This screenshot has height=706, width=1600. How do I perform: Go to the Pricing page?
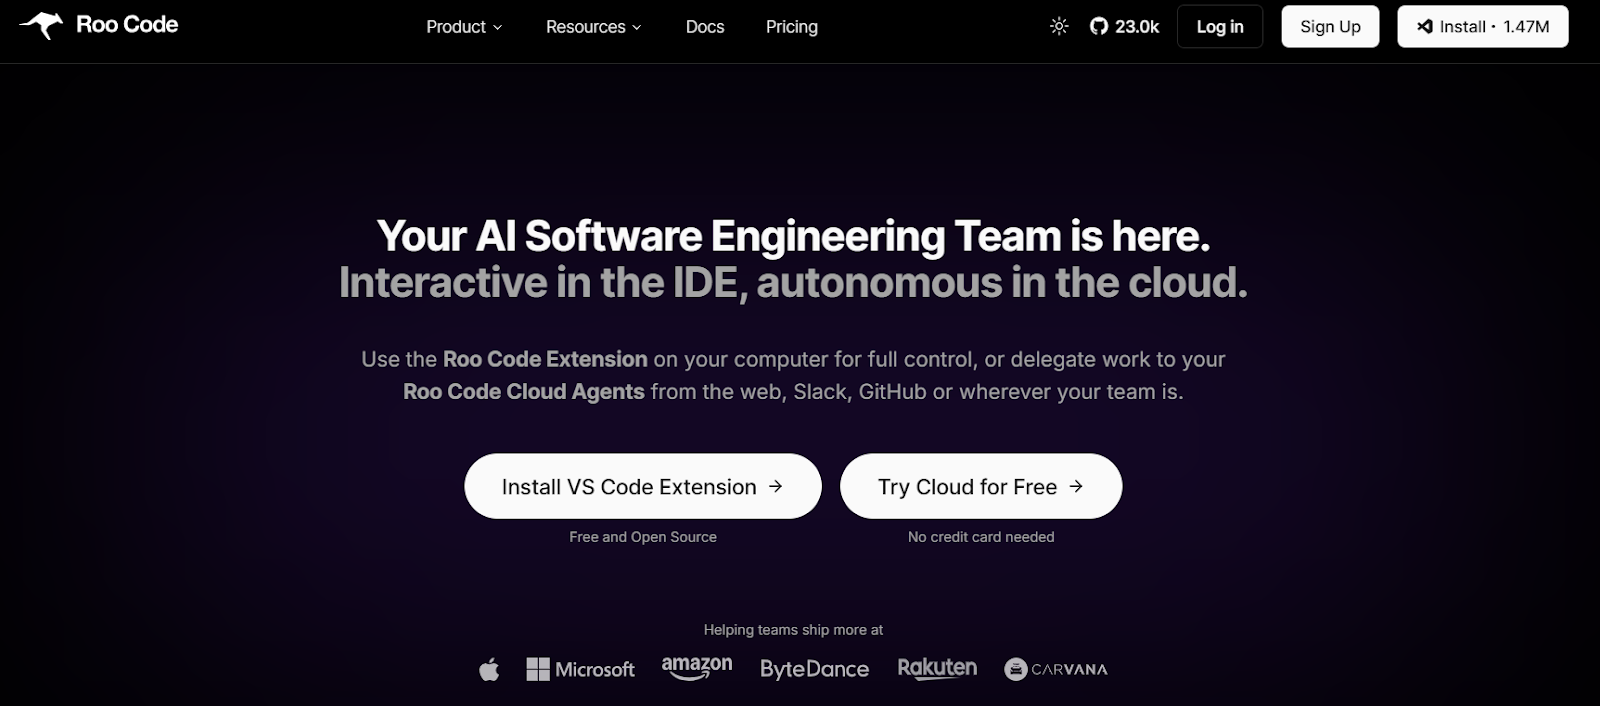[791, 27]
